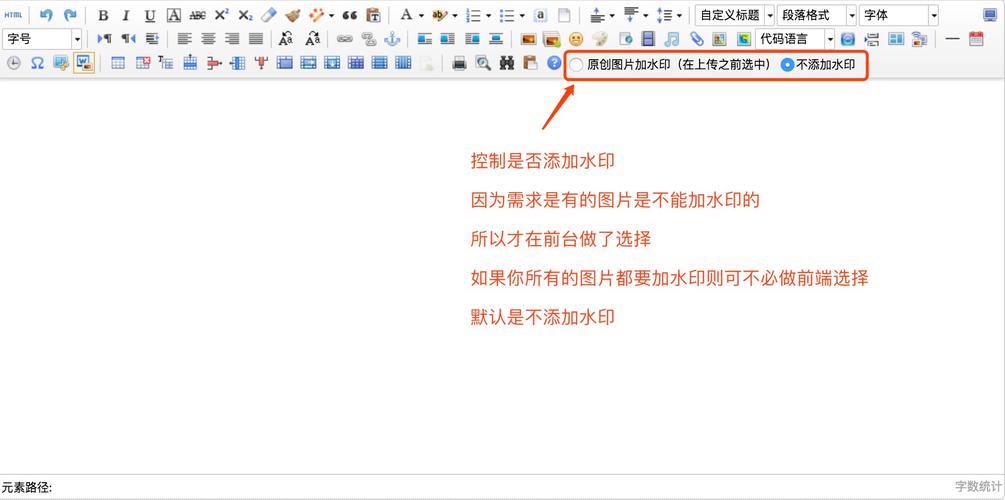1005x500 pixels.
Task: Select 不添加水印 radio option
Action: [x=788, y=65]
